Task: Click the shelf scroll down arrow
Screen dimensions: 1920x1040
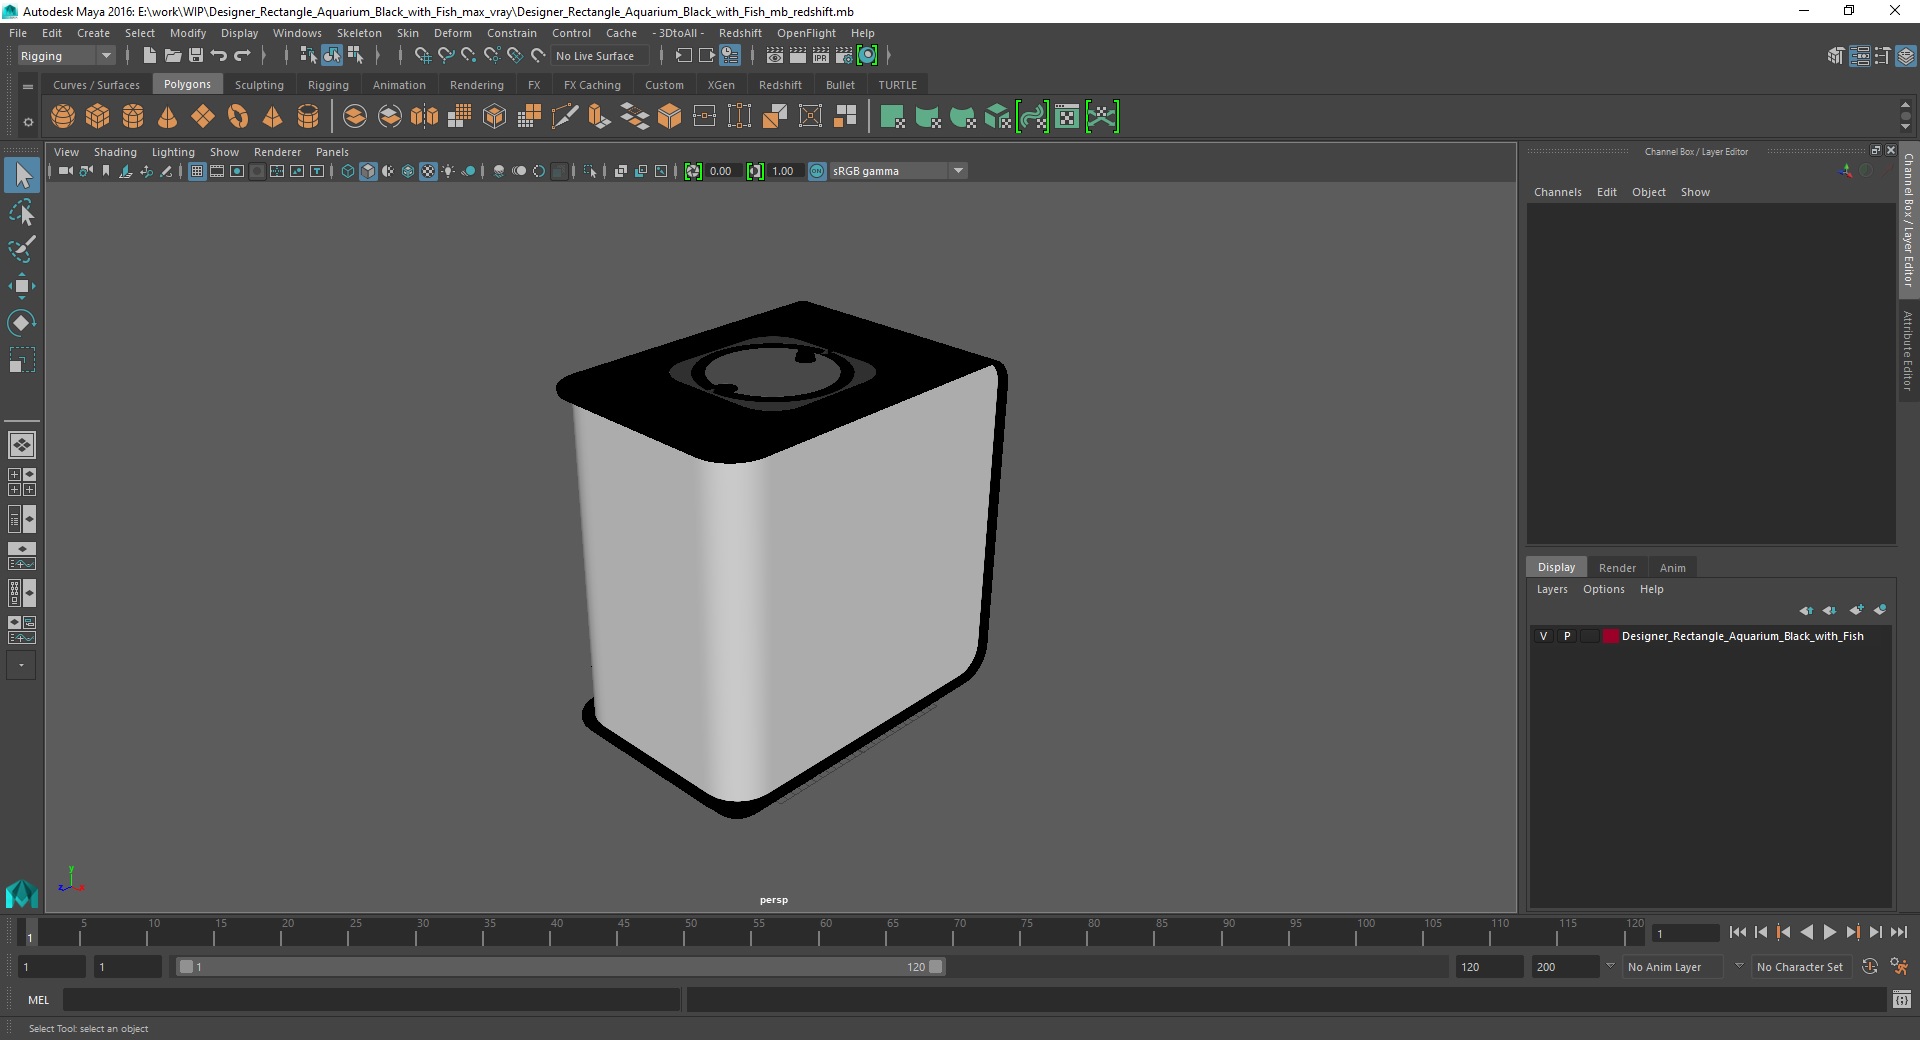Action: point(1905,127)
